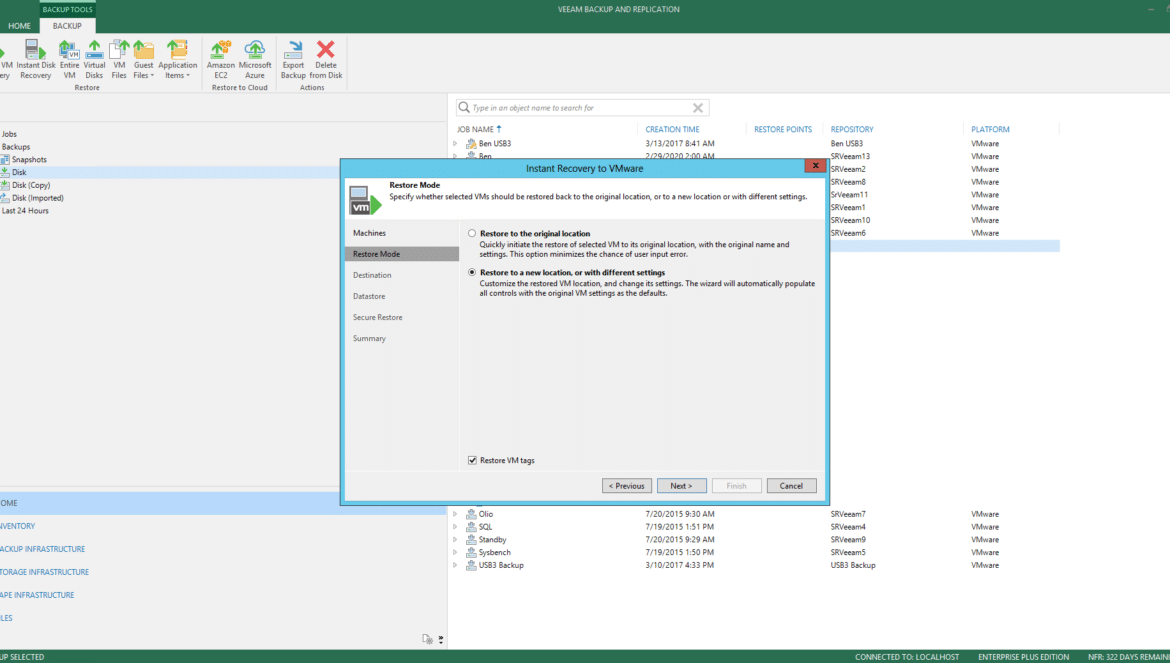Image resolution: width=1170 pixels, height=663 pixels.
Task: Expand the Standby job row
Action: coord(455,539)
